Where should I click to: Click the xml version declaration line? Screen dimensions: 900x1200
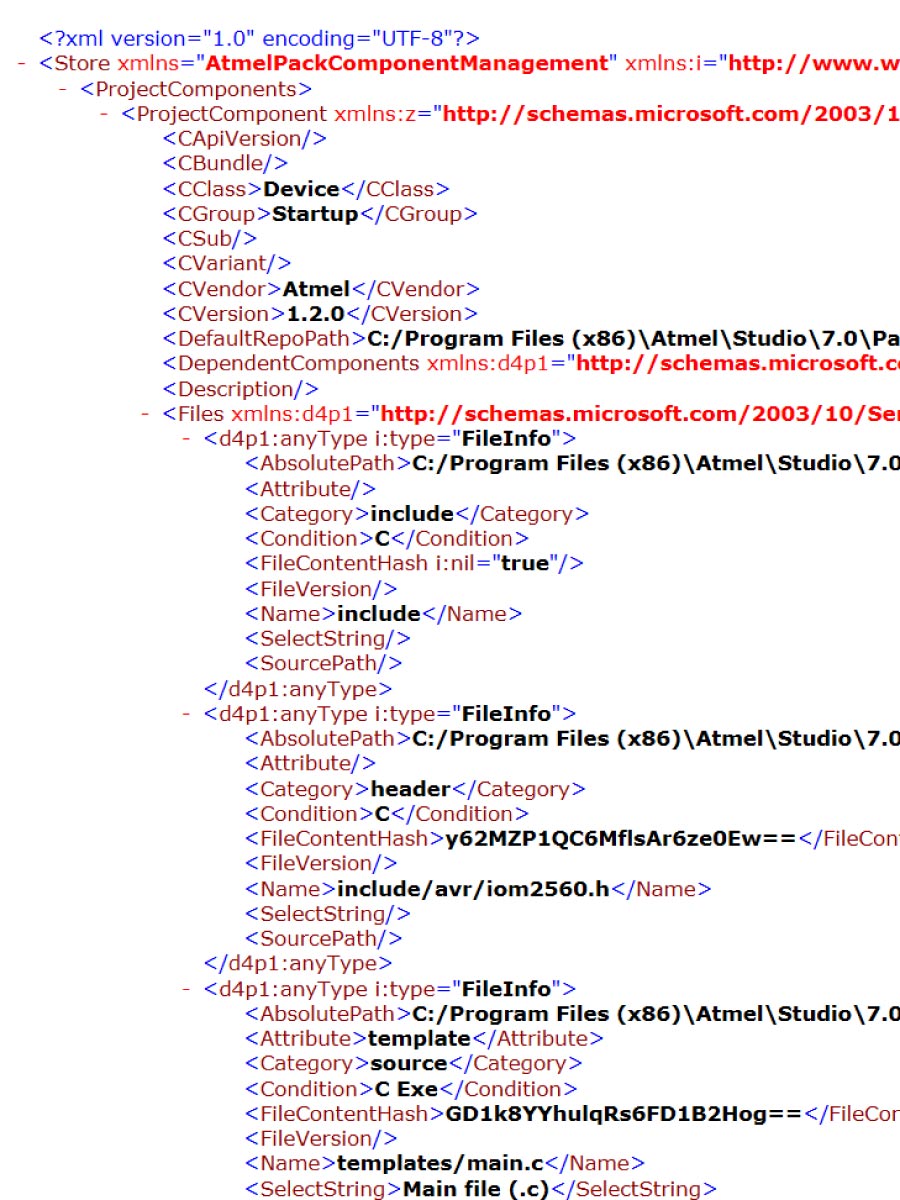[x=259, y=39]
